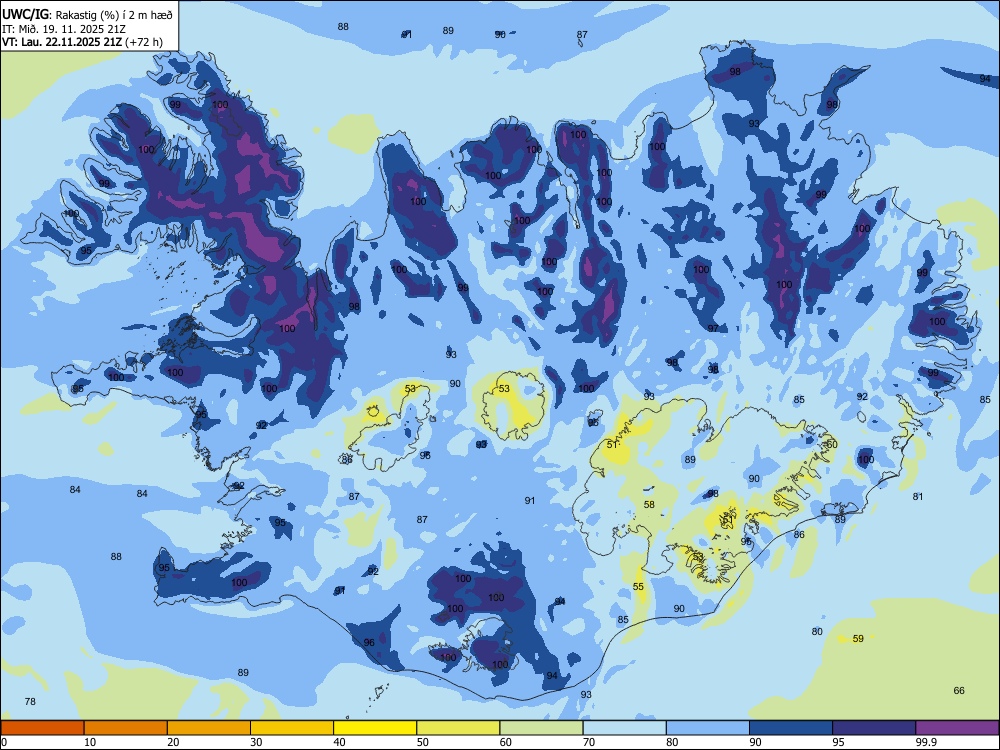
Task: Click the legend scale label '99.9'
Action: [x=926, y=742]
